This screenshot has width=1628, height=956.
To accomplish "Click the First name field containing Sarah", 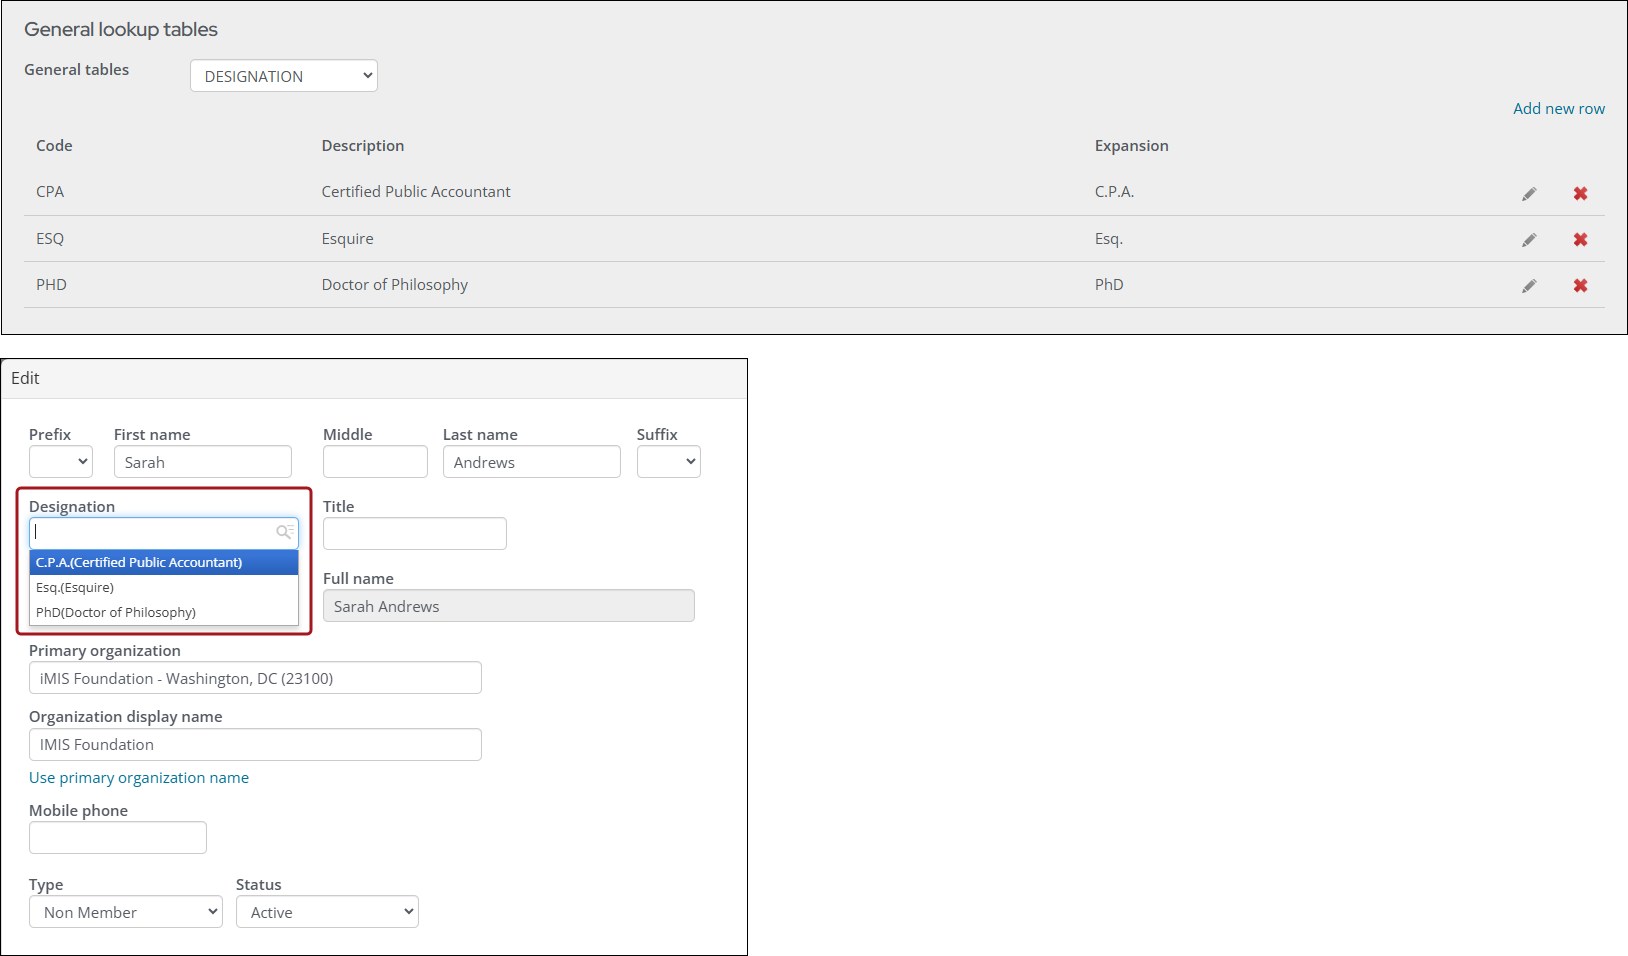I will (203, 462).
